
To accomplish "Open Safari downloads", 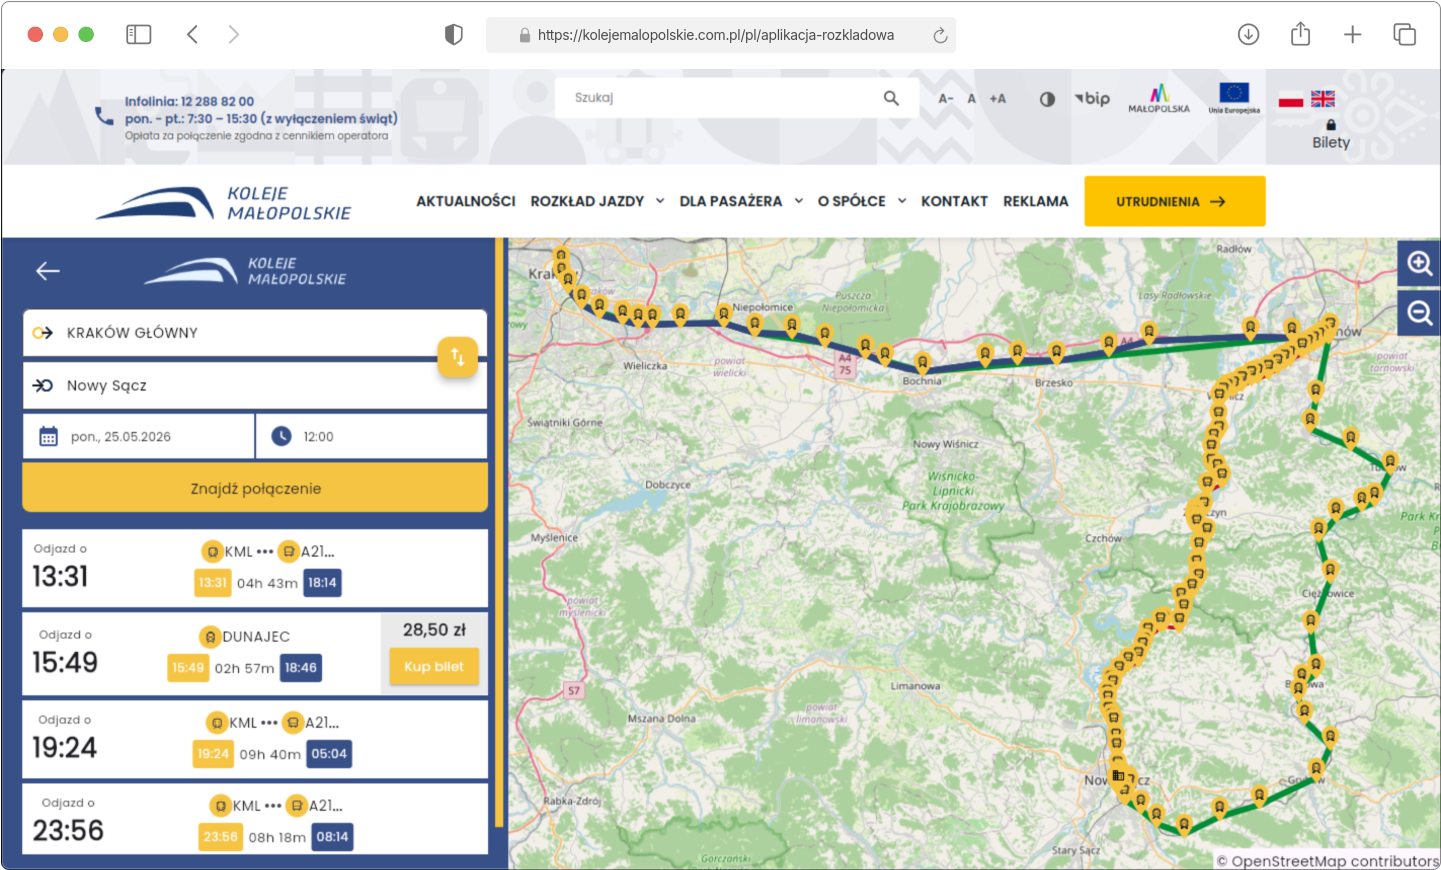I will click(1248, 34).
